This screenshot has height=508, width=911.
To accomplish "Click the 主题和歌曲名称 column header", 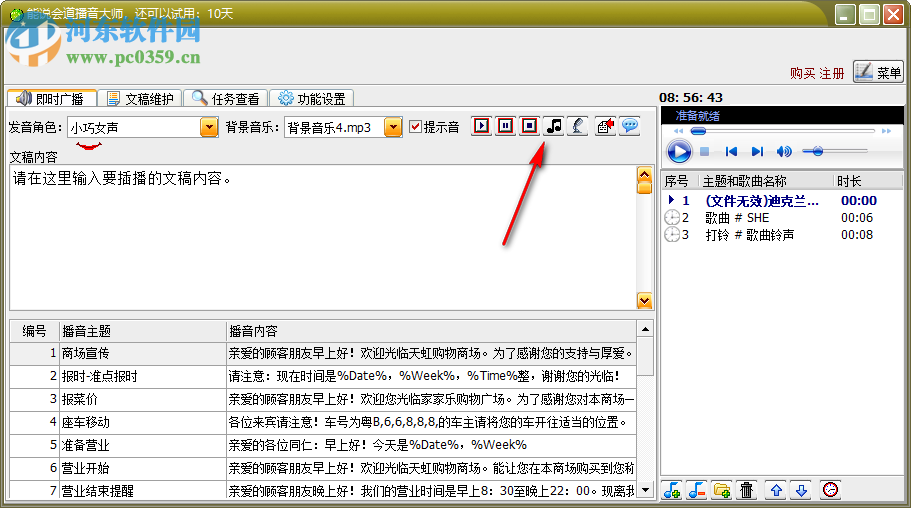I will pos(766,181).
